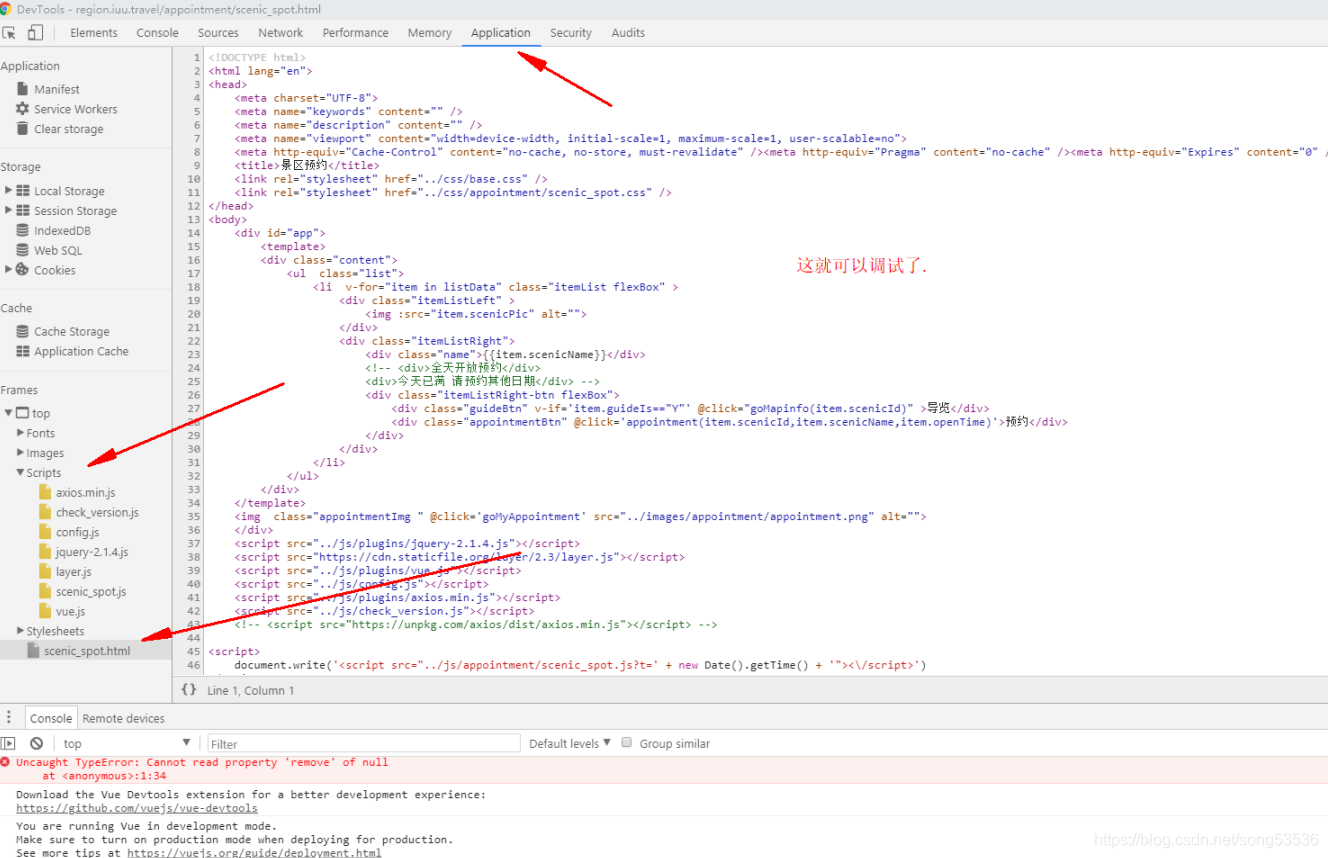1328x858 pixels.
Task: Open the Remote devices tab
Action: tap(123, 717)
